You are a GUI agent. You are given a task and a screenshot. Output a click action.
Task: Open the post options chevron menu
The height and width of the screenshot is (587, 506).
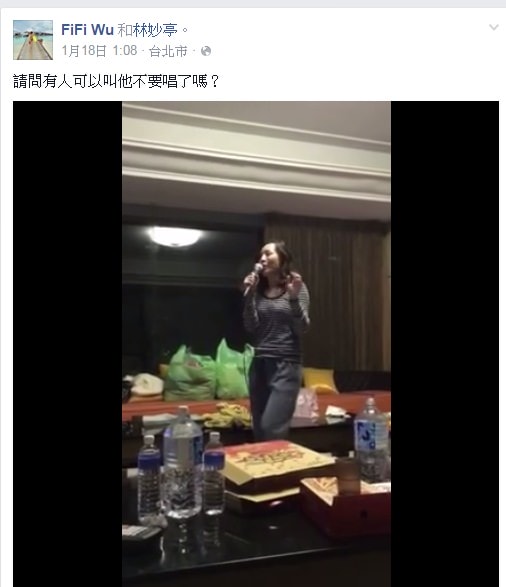pos(494,27)
